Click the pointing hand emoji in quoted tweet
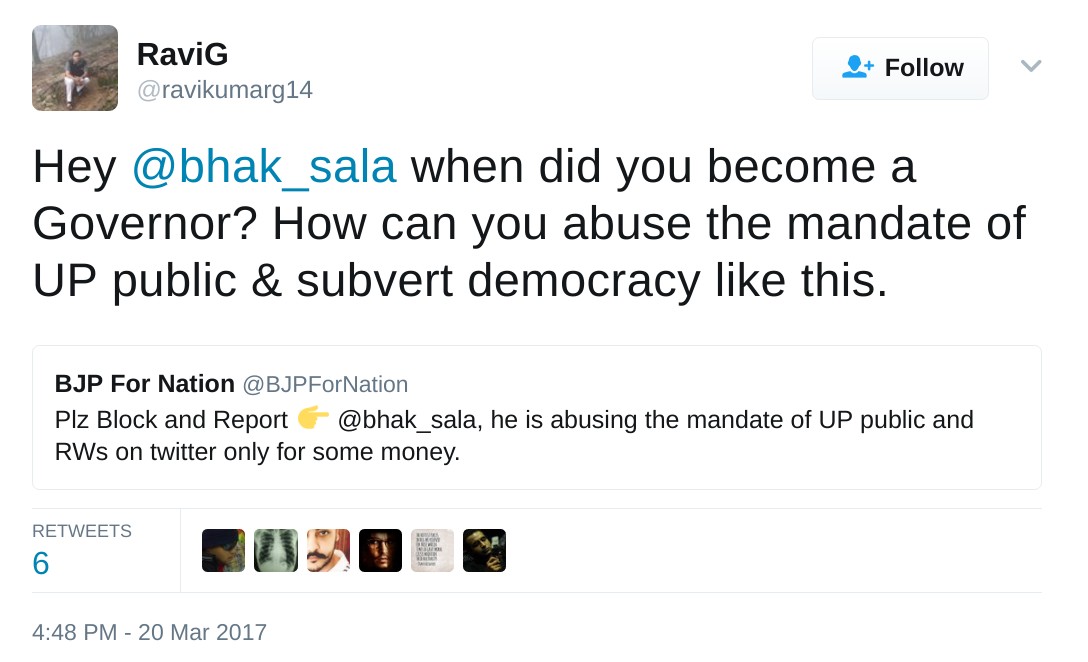 point(313,418)
